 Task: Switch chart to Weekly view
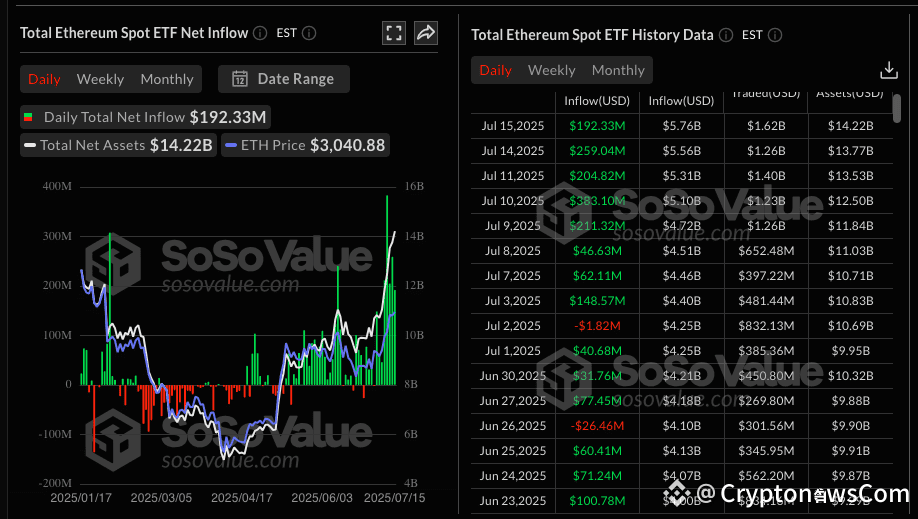click(100, 79)
